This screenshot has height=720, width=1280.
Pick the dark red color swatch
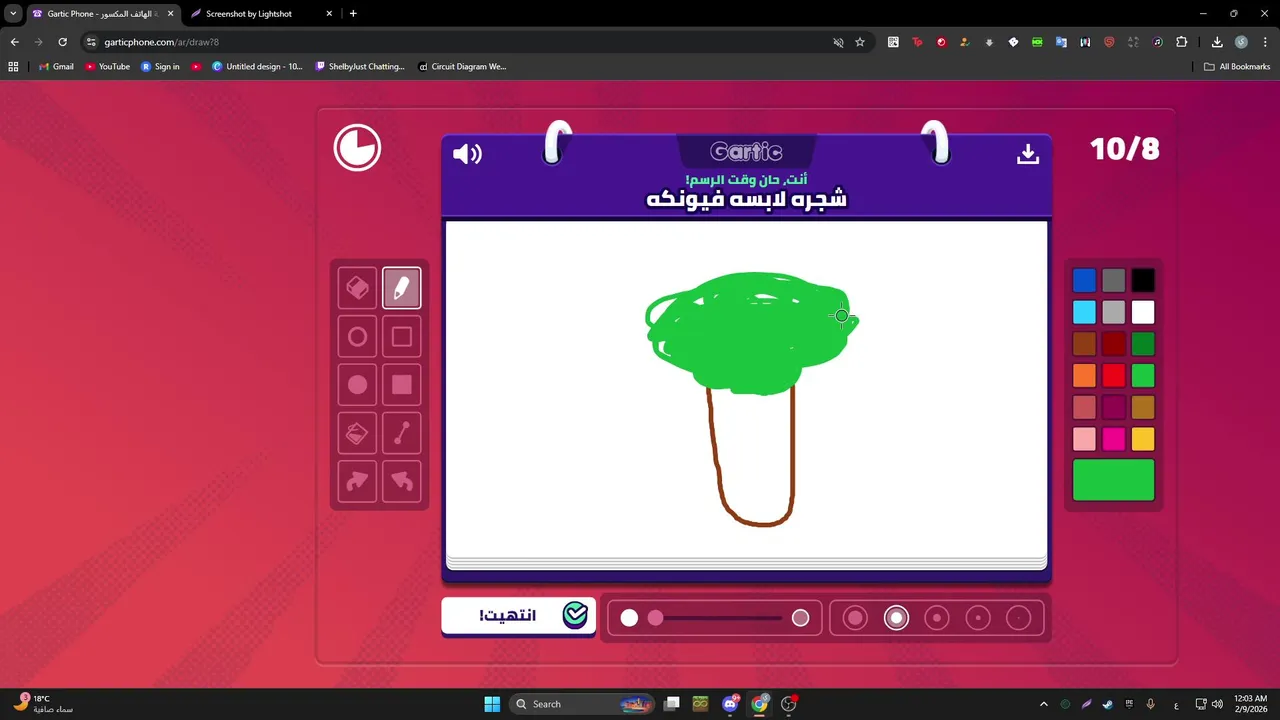[x=1113, y=344]
